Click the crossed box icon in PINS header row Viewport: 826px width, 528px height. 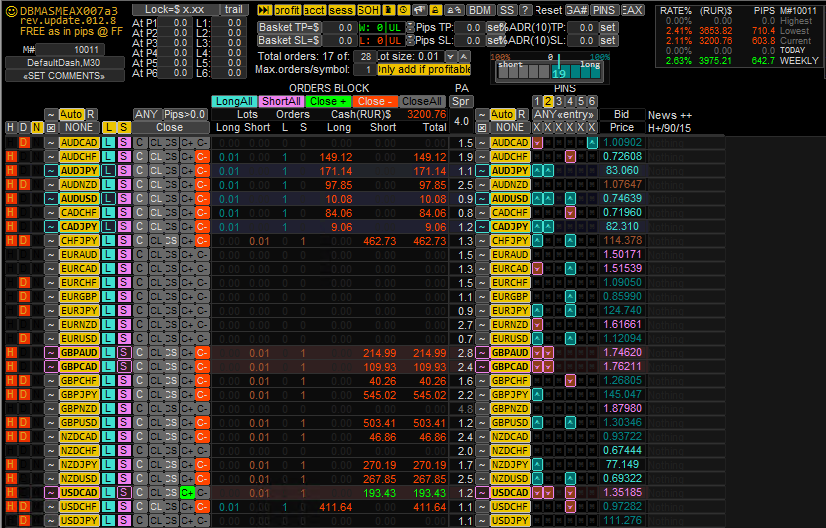click(x=481, y=128)
